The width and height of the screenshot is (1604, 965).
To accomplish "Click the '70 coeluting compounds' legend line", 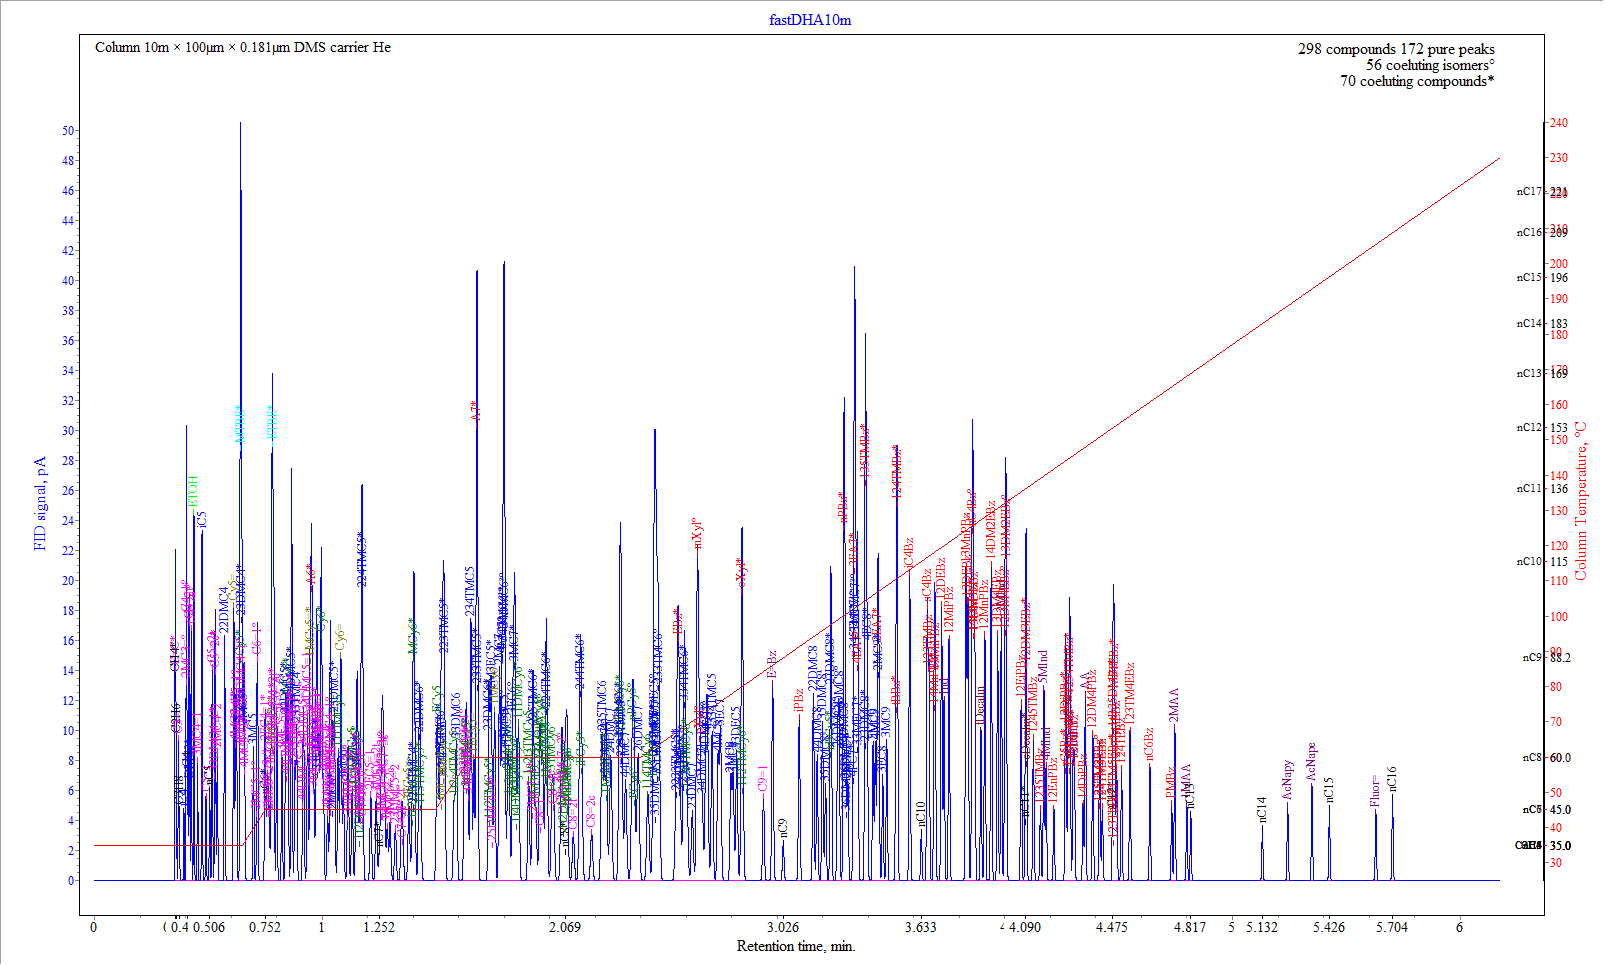I will 1417,81.
